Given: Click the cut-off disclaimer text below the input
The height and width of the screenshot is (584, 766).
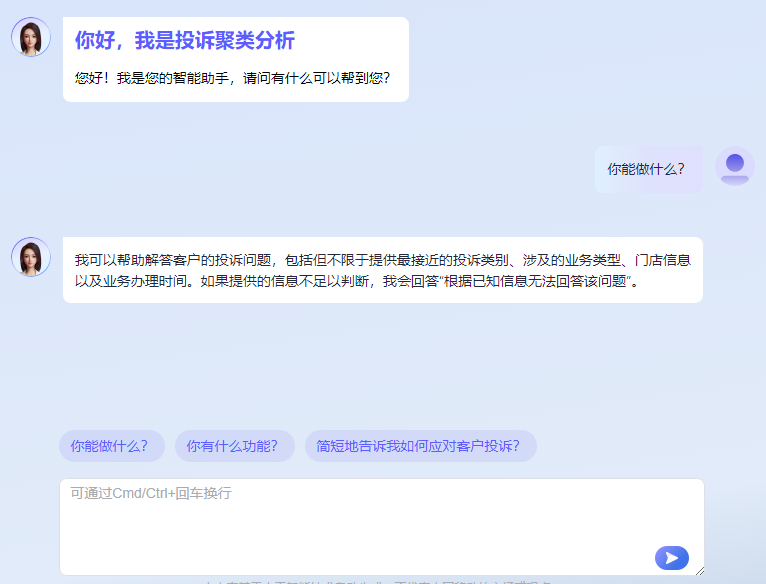Looking at the screenshot, I should (x=380, y=581).
